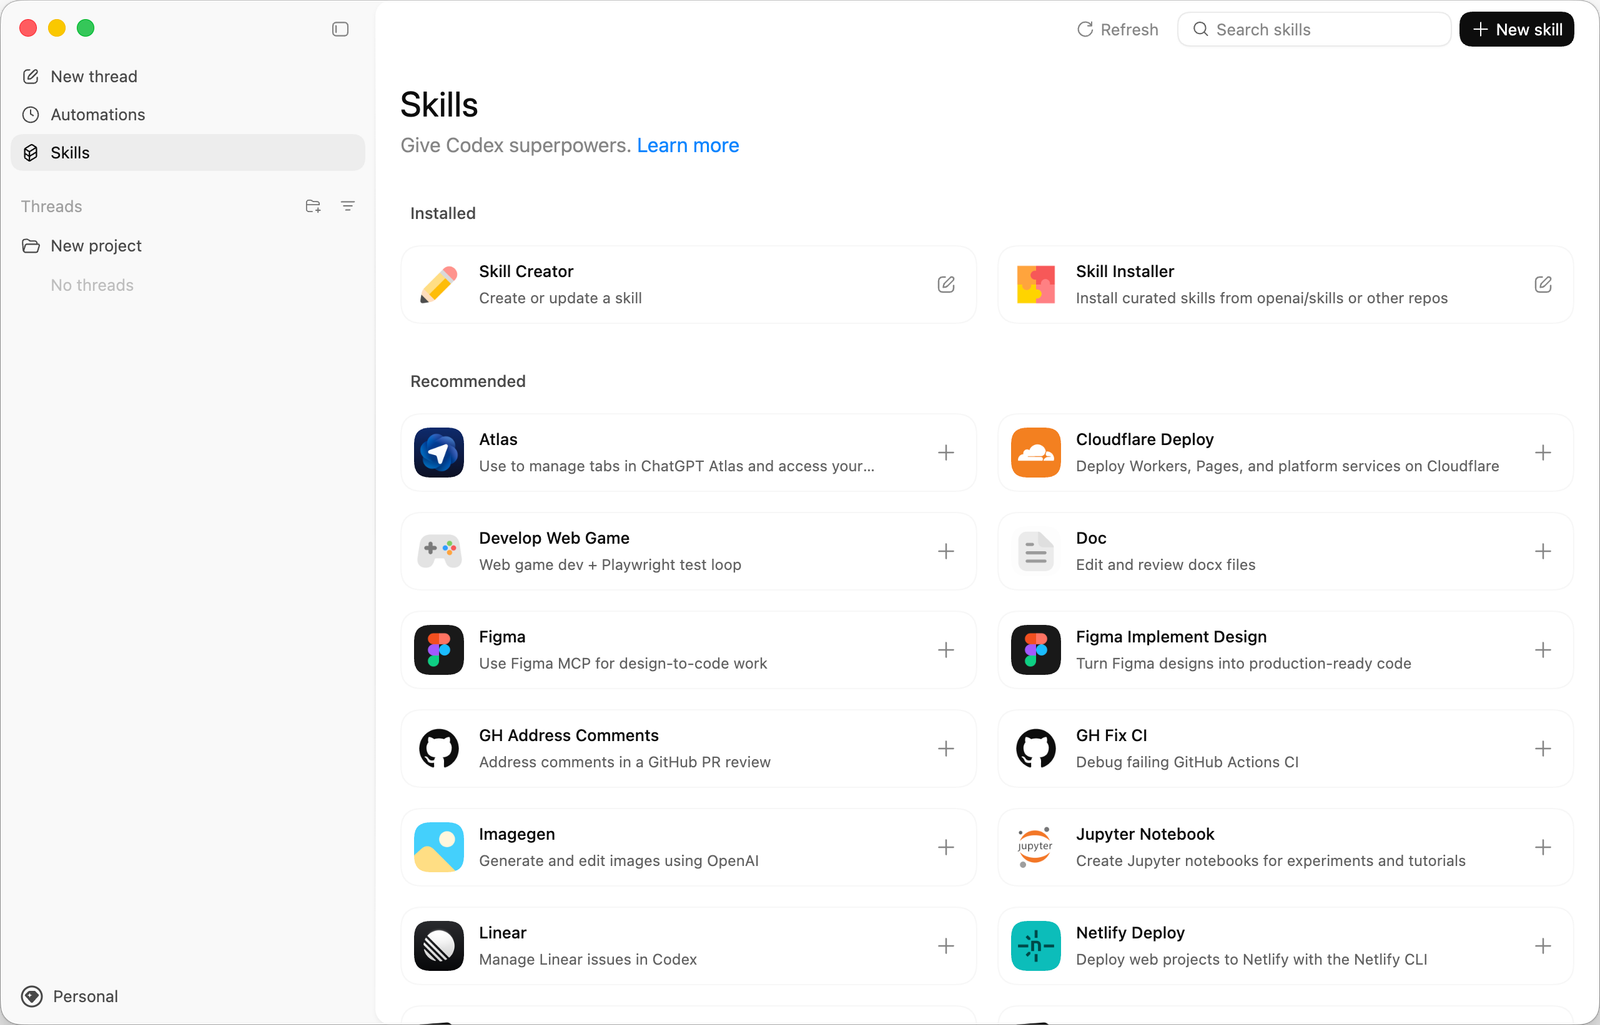Open the Skill Creator edit icon
This screenshot has width=1600, height=1025.
click(946, 284)
